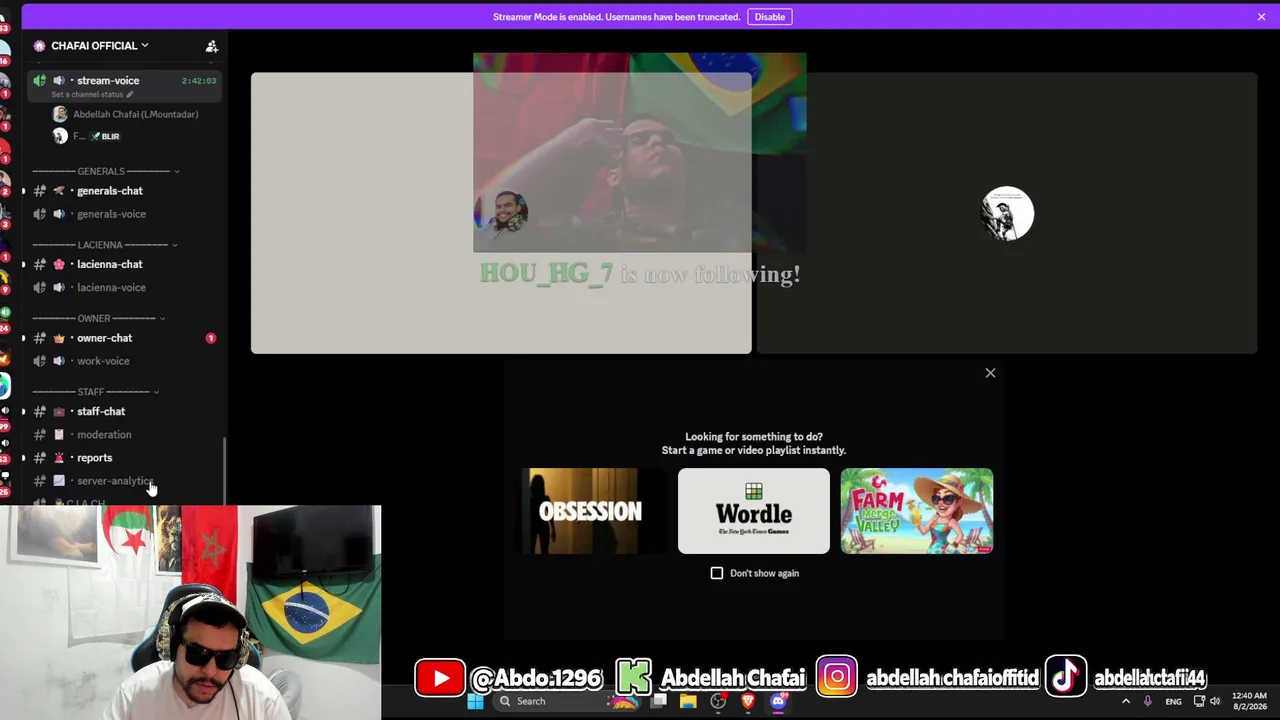Open the taskbar clock showing 12:40 AM
This screenshot has width=1280, height=720.
(1249, 701)
